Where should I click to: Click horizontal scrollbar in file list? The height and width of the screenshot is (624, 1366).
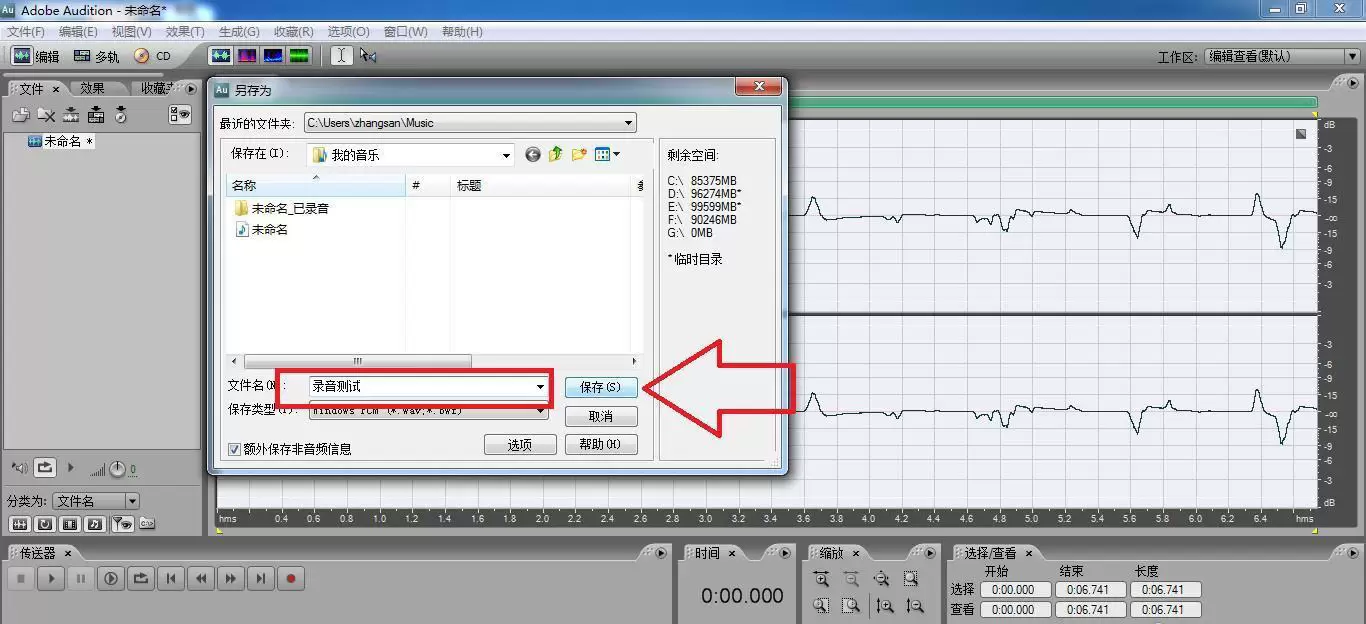point(357,361)
